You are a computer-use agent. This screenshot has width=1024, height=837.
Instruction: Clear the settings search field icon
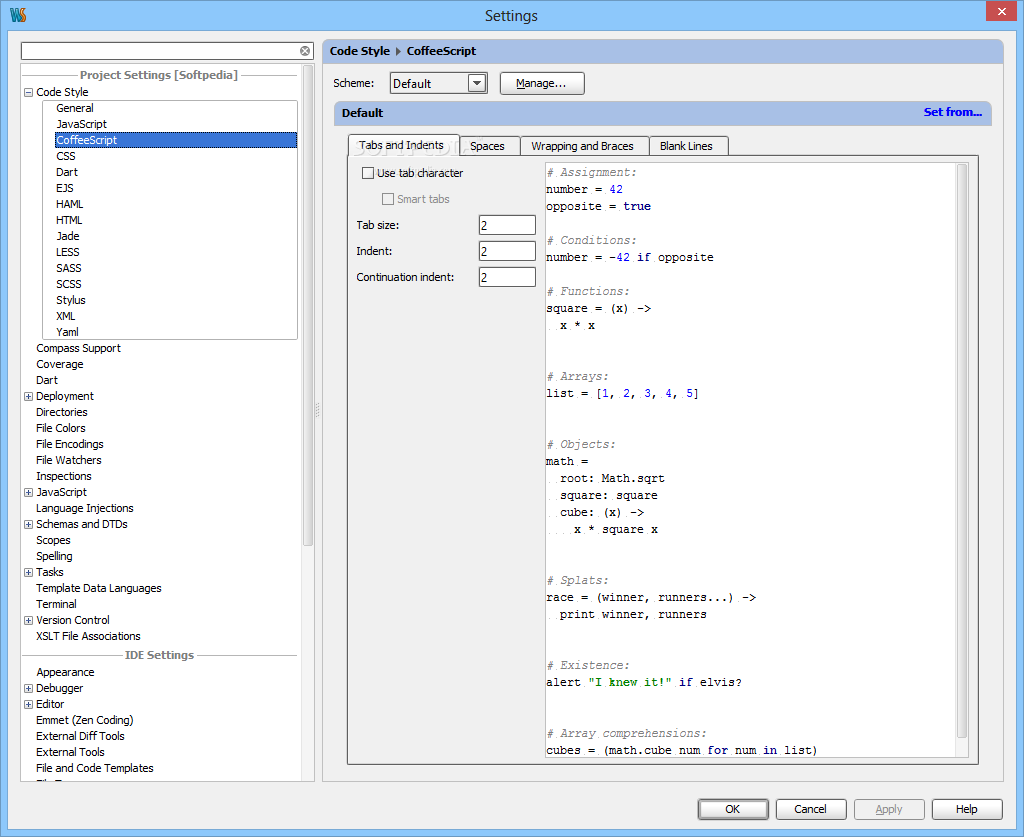tap(305, 51)
